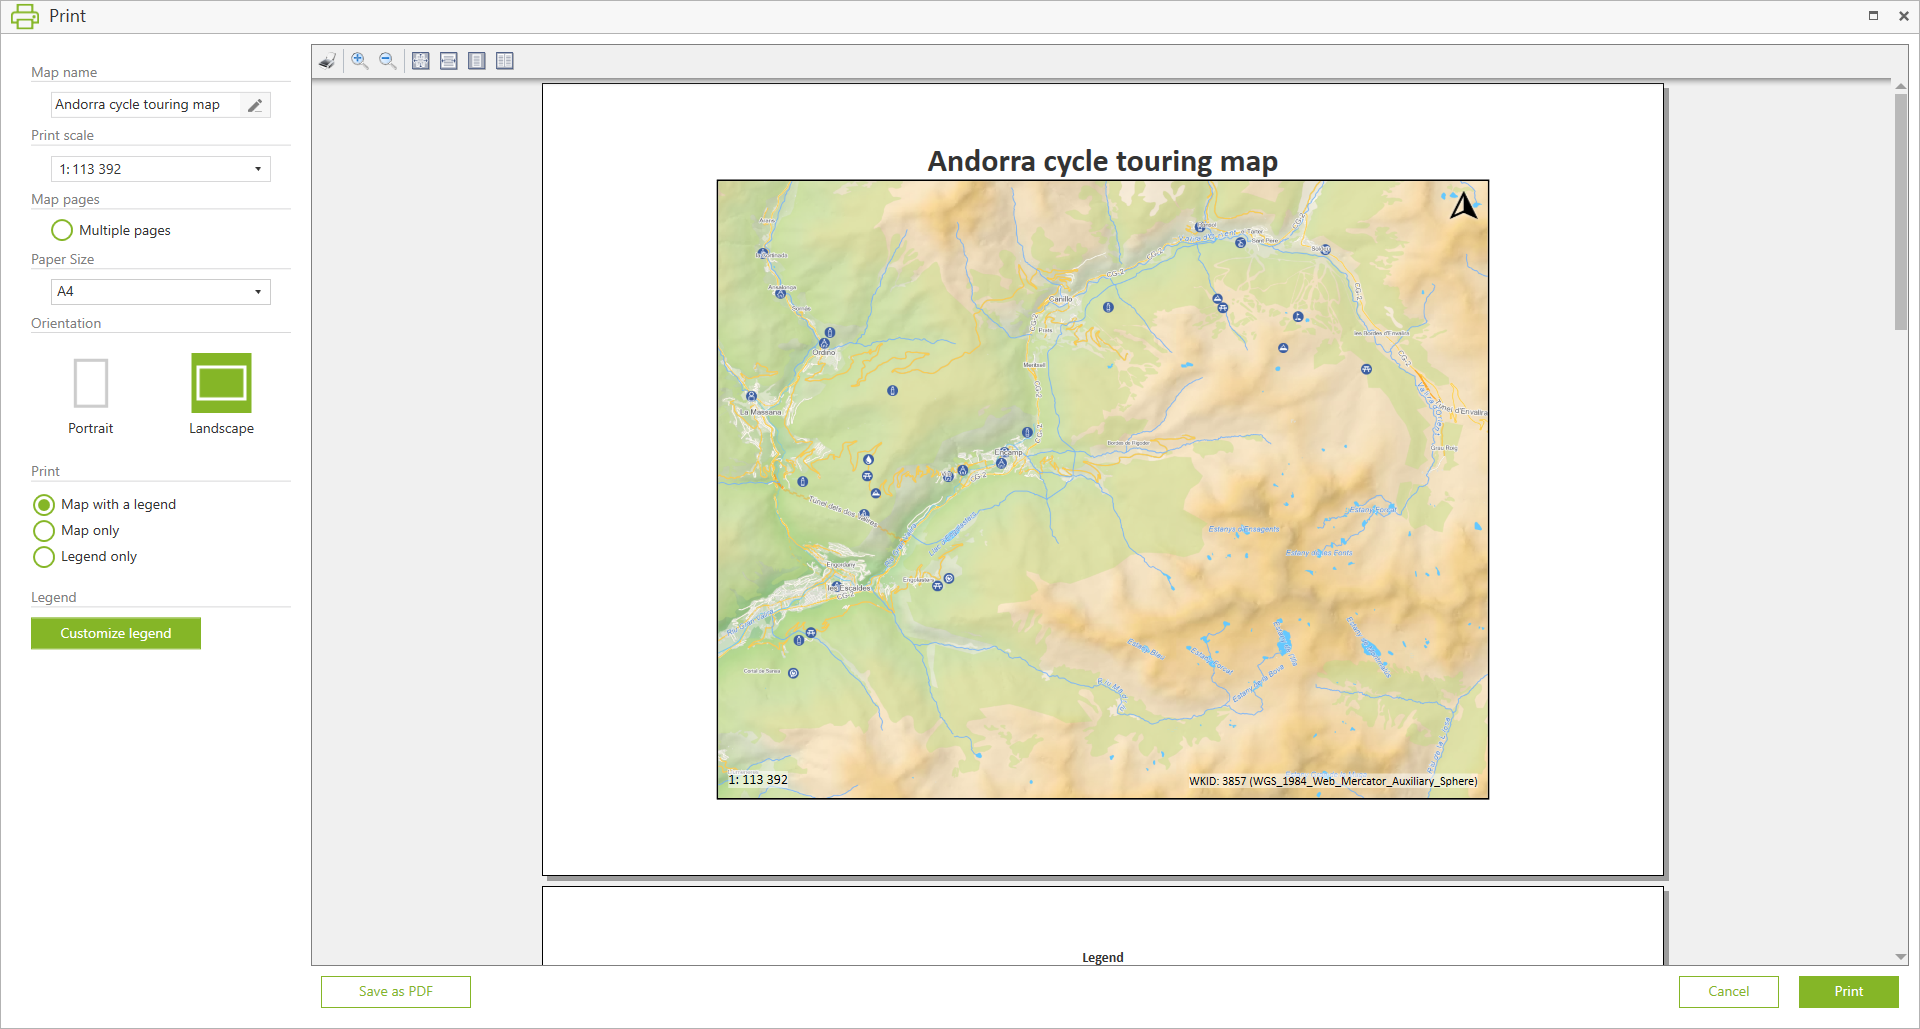Show the whole page in preview
Image resolution: width=1920 pixels, height=1029 pixels.
tap(477, 61)
